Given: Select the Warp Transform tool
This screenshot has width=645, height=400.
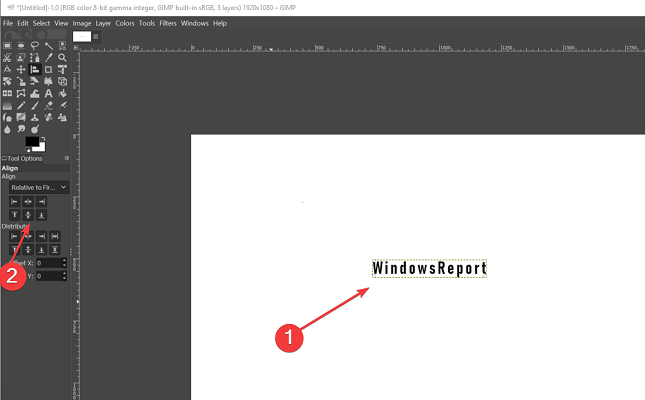Looking at the screenshot, I should pos(35,93).
